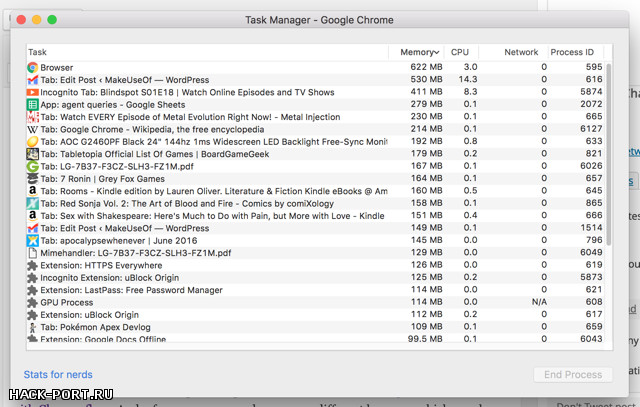Click the document icon for Mimehandler row
Image resolution: width=640 pixels, height=407 pixels.
[33, 253]
